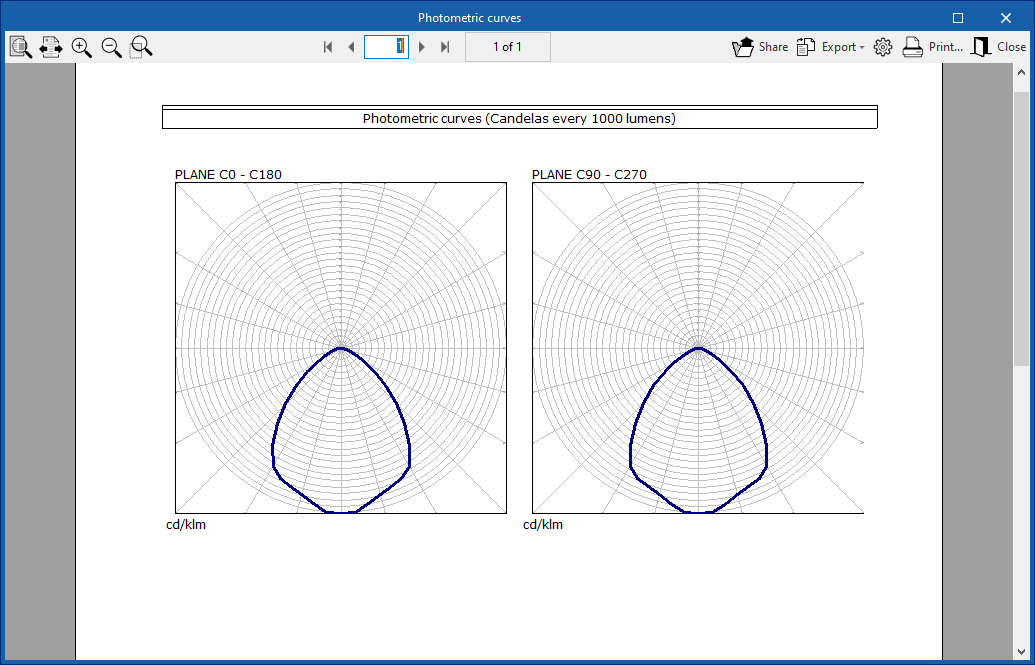Maximize the Photometric curves window
Image resolution: width=1035 pixels, height=665 pixels.
[x=958, y=18]
